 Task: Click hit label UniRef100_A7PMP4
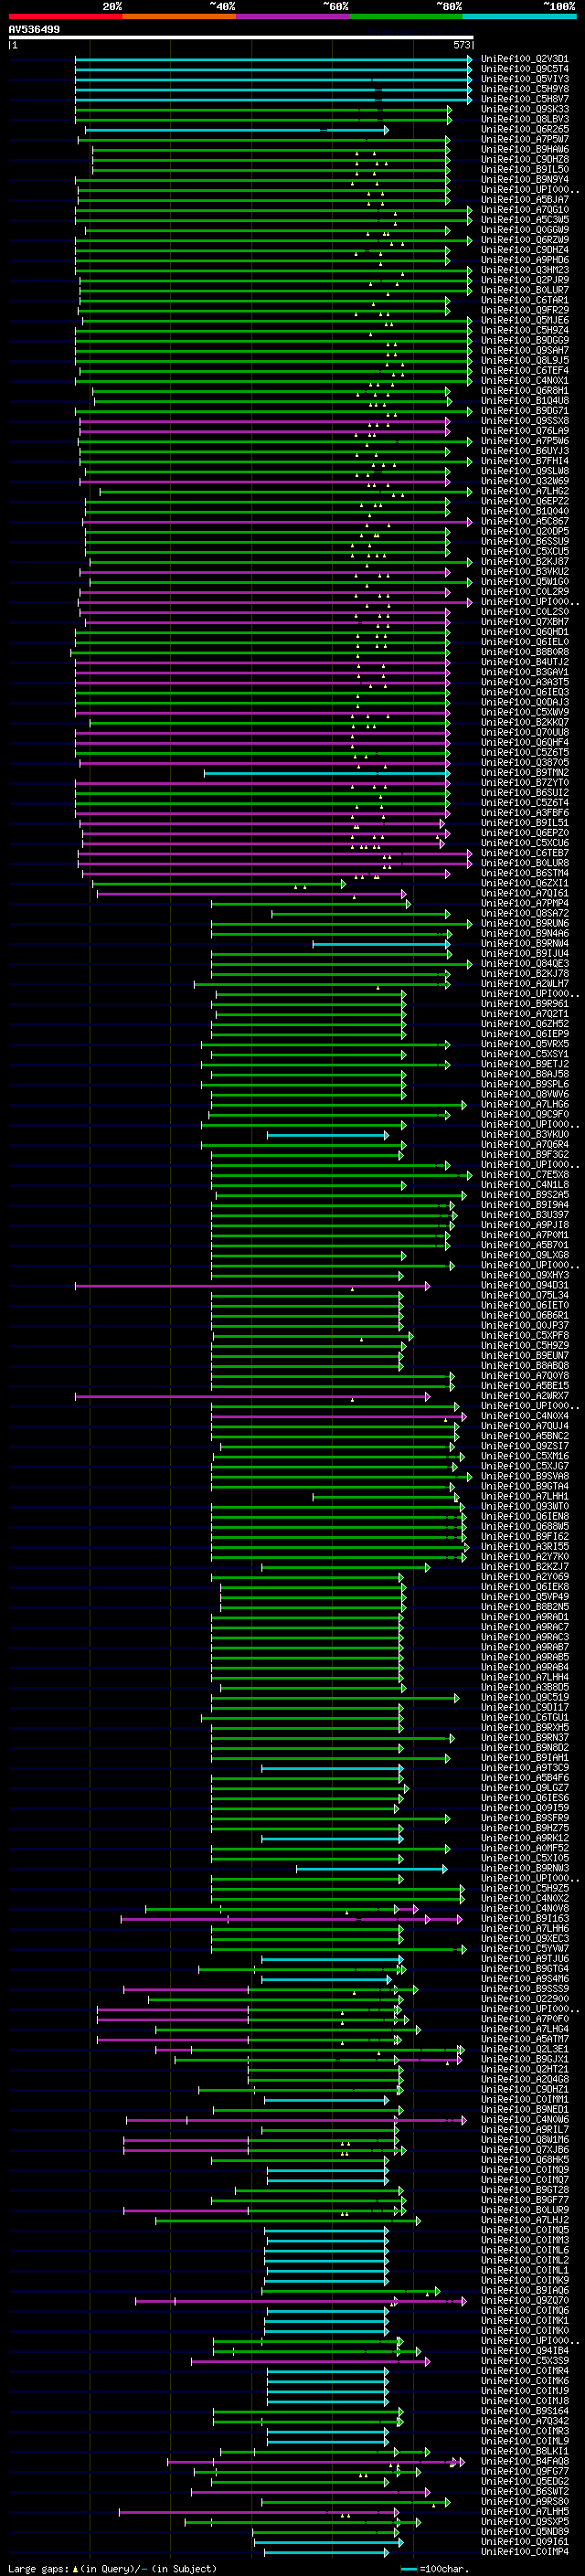coord(525,903)
